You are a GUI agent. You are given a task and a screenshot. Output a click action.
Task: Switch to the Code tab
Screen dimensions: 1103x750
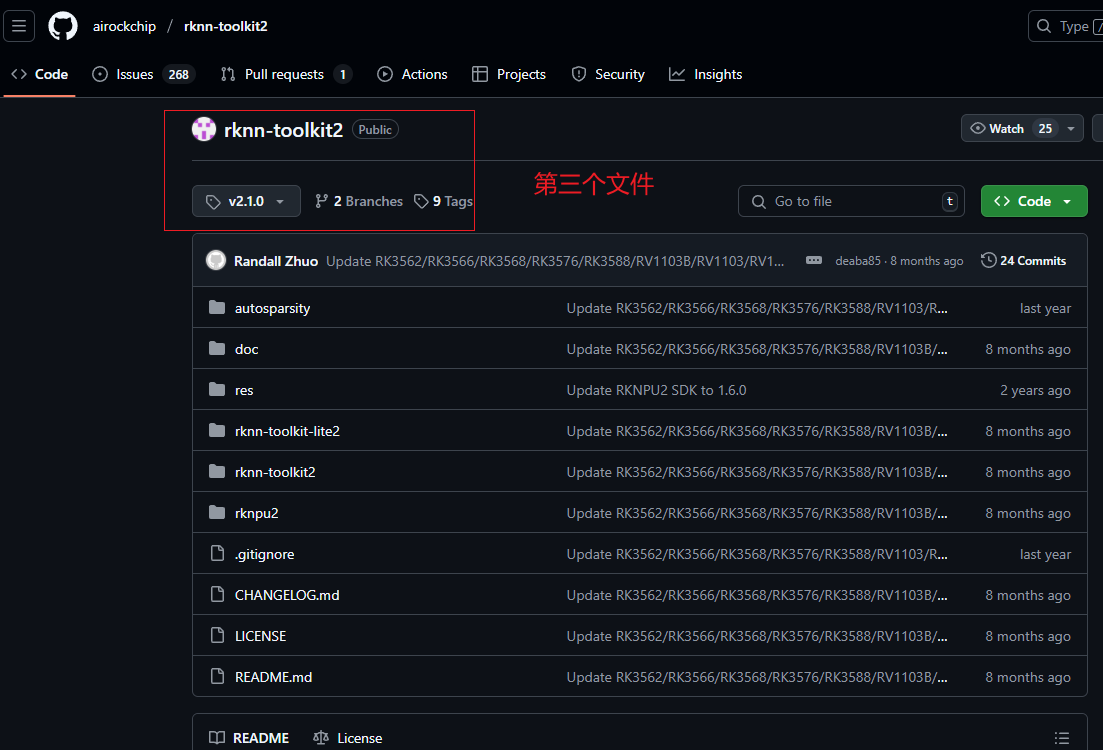tap(40, 74)
